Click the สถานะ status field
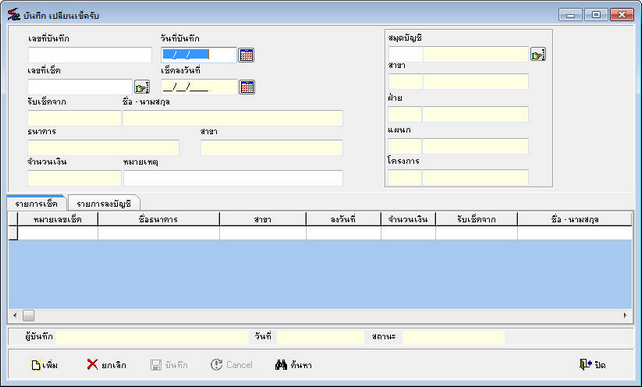Image resolution: width=642 pixels, height=387 pixels. [x=454, y=337]
